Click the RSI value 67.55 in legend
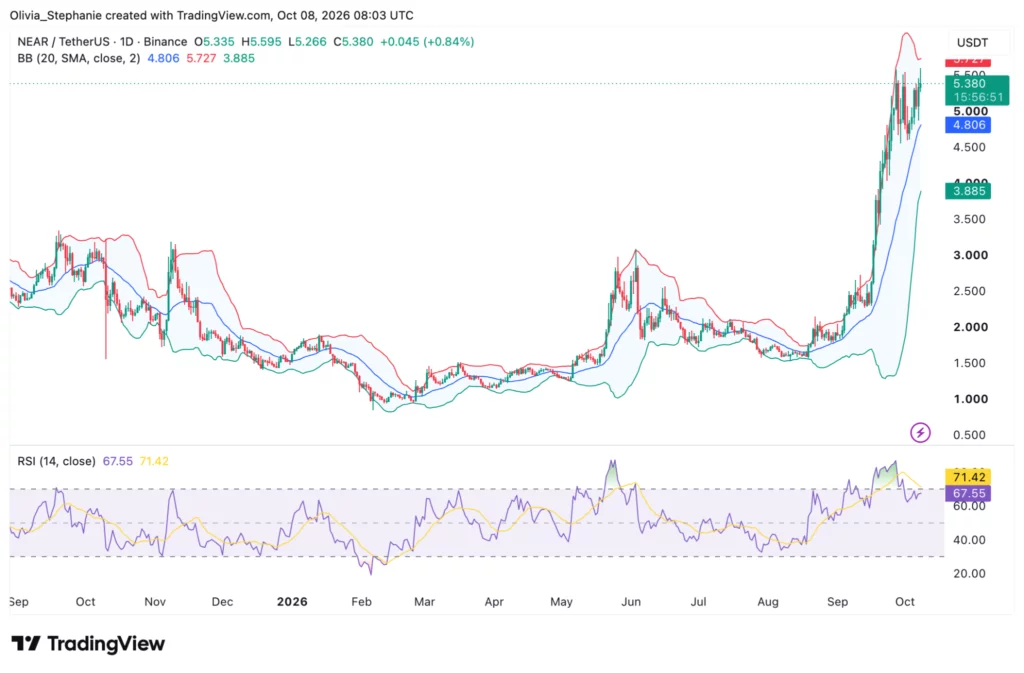Viewport: 1024px width, 673px height. (118, 462)
